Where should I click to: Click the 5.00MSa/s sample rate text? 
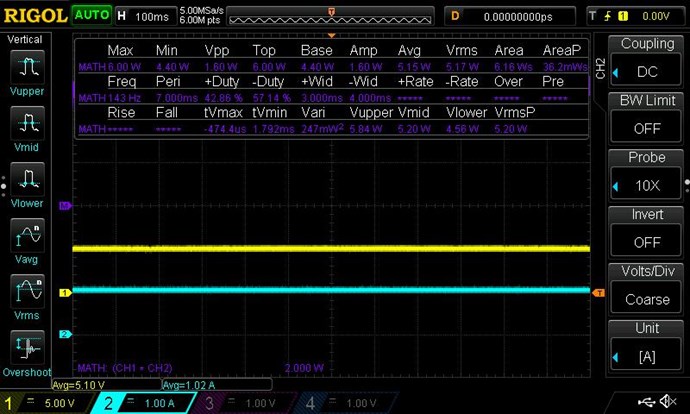pyautogui.click(x=201, y=11)
